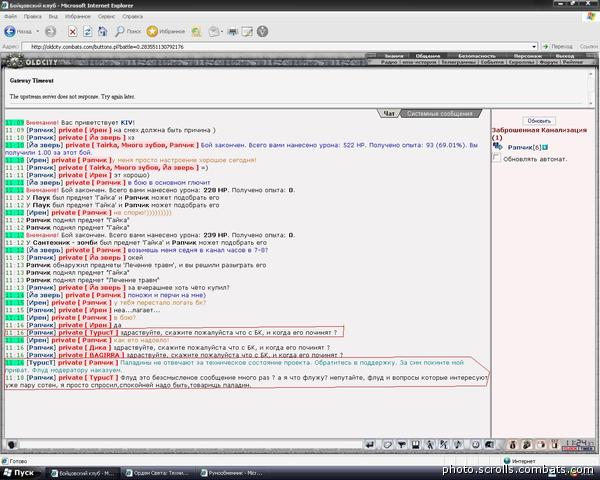Click sender [Йа зверь] in 11:14 message

(x=44, y=295)
